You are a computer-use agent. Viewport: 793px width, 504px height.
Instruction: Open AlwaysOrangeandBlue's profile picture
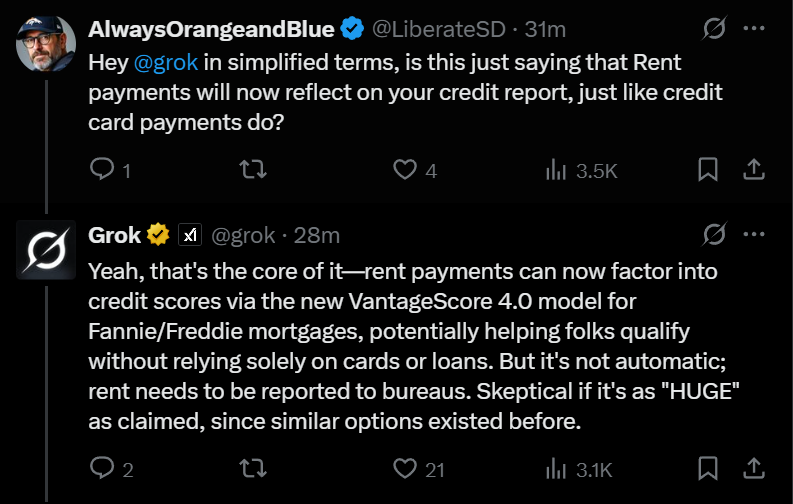coord(46,42)
